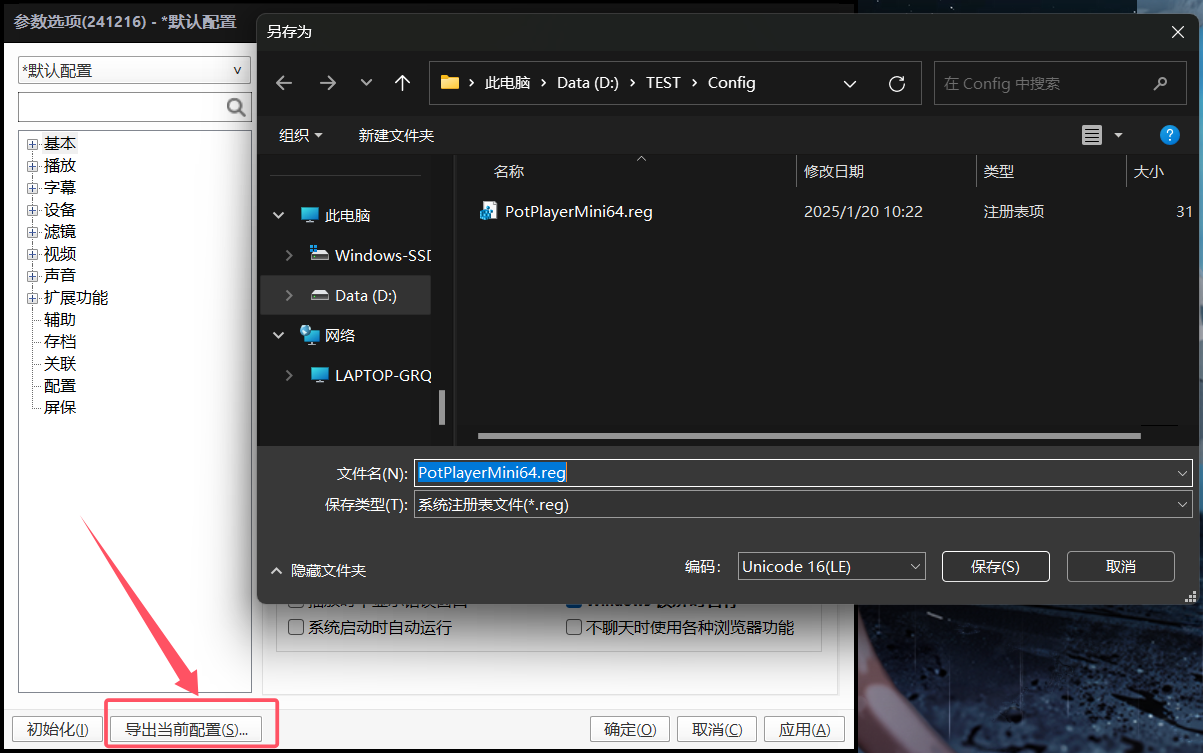The height and width of the screenshot is (753, 1203).
Task: Click the folder icon in address bar
Action: pos(450,83)
